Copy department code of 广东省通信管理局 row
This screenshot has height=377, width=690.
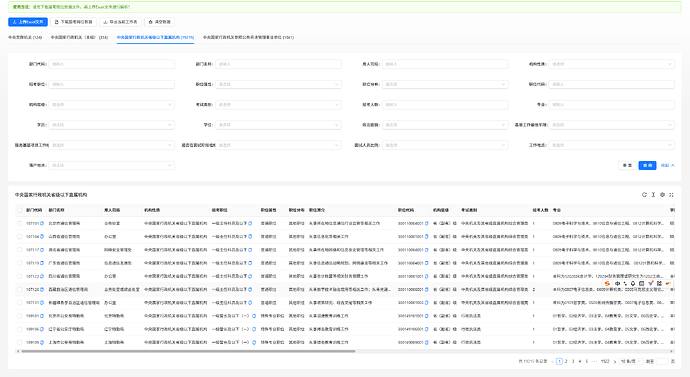(x=42, y=263)
